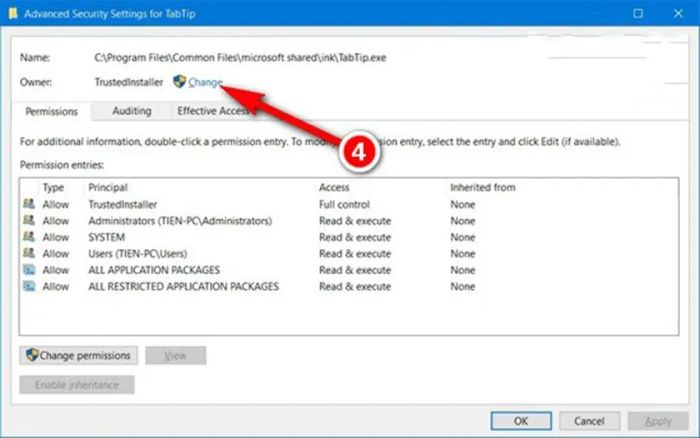Screen dimensions: 700x438
Task: Click Full control in the TrustedInstaller row
Action: click(x=344, y=204)
